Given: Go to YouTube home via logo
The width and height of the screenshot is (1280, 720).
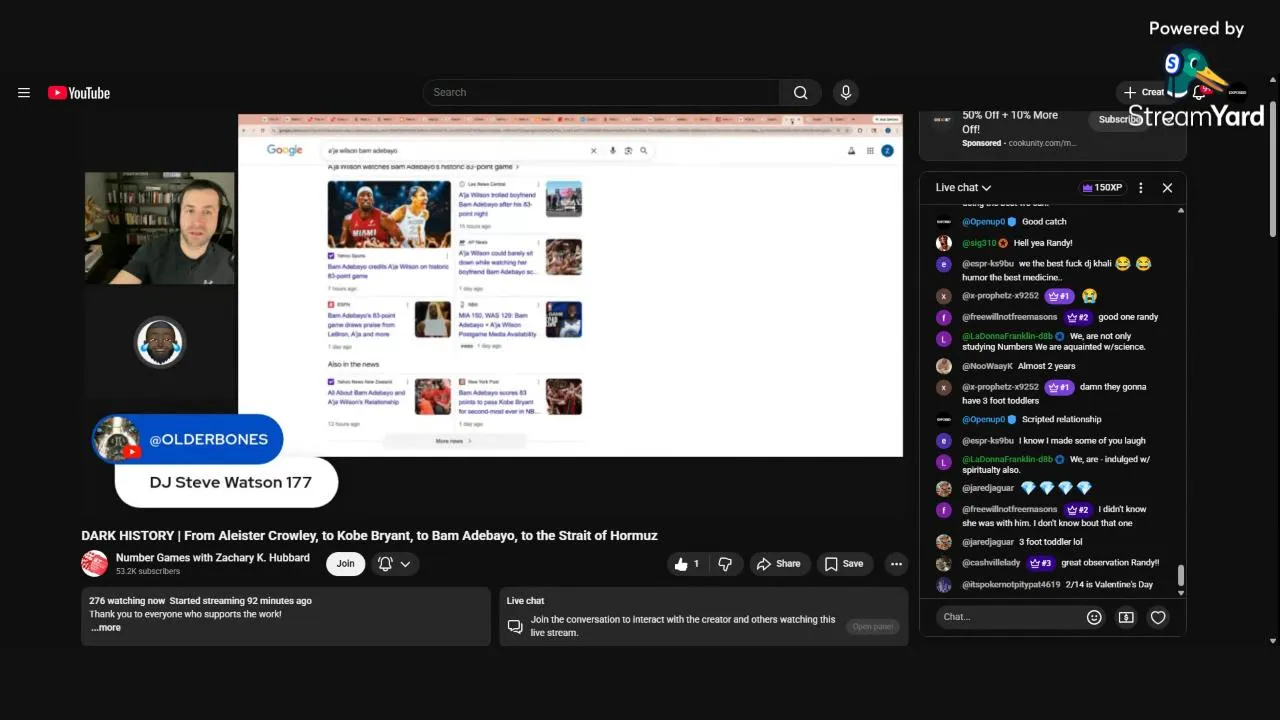Looking at the screenshot, I should 79,93.
